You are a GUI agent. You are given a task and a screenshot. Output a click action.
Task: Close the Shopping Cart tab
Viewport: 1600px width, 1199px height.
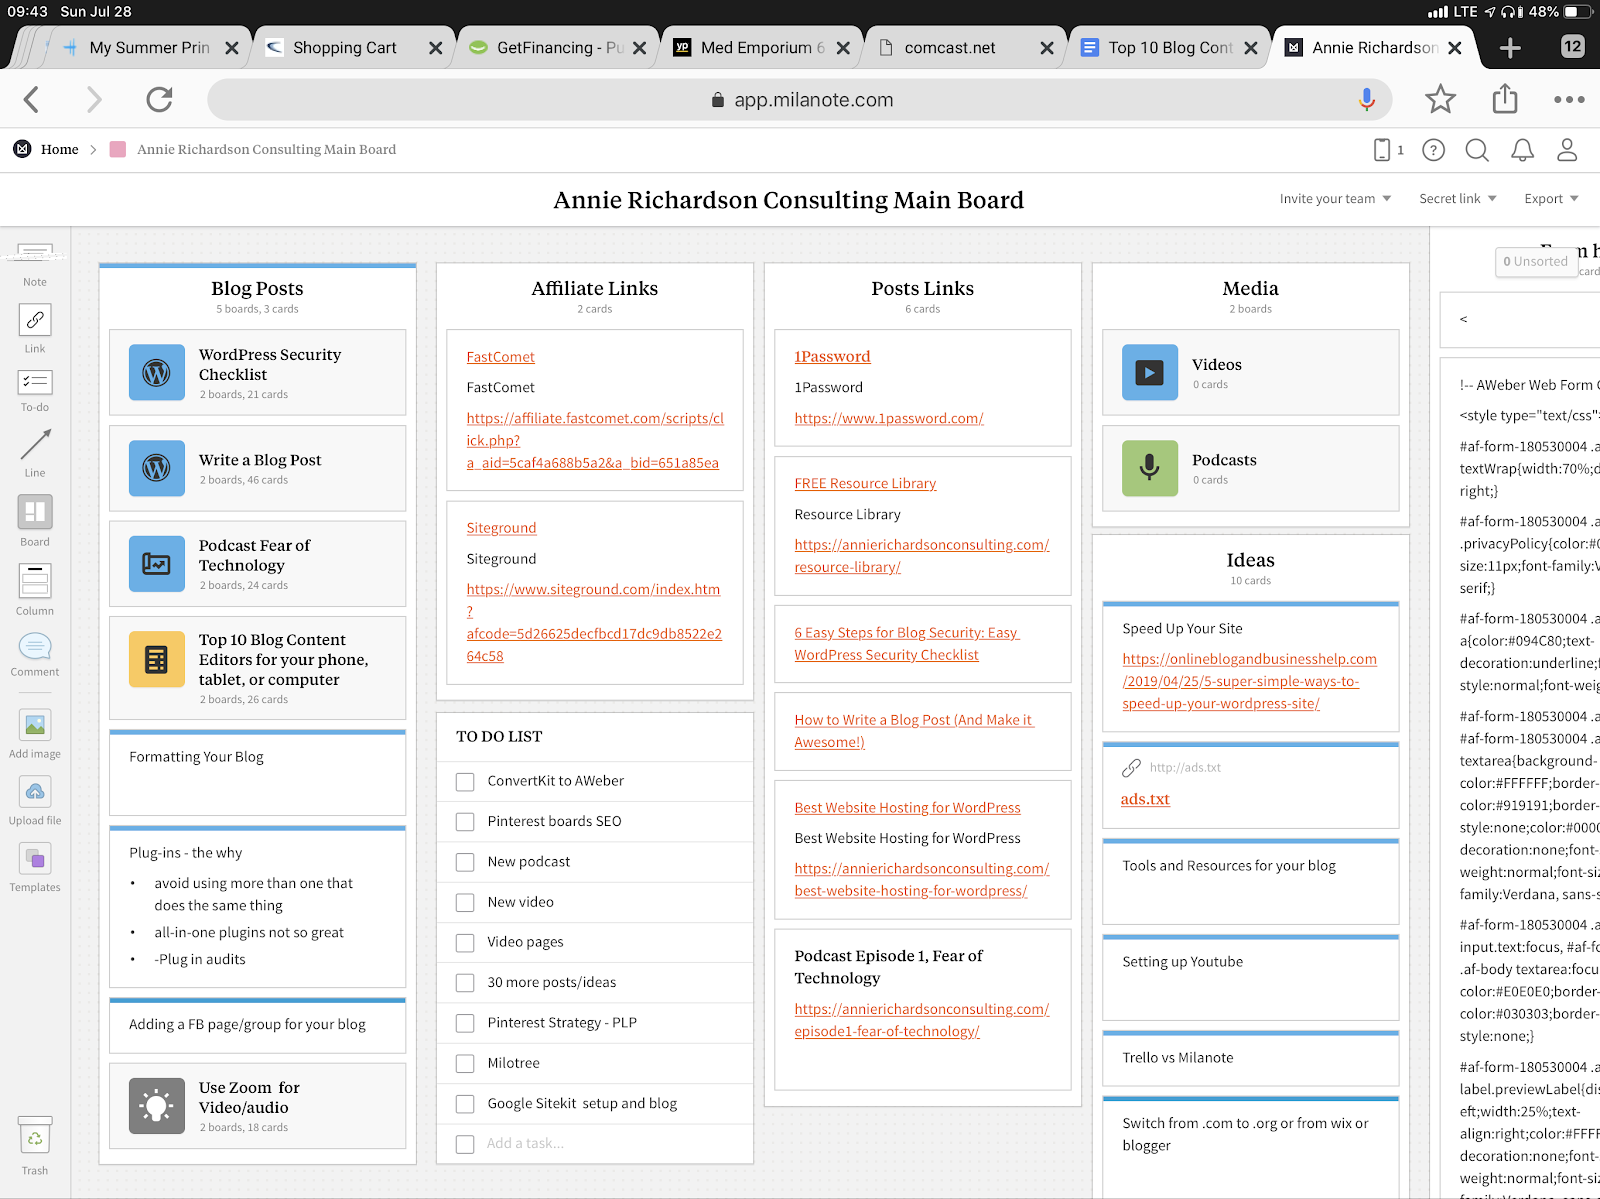pos(436,48)
